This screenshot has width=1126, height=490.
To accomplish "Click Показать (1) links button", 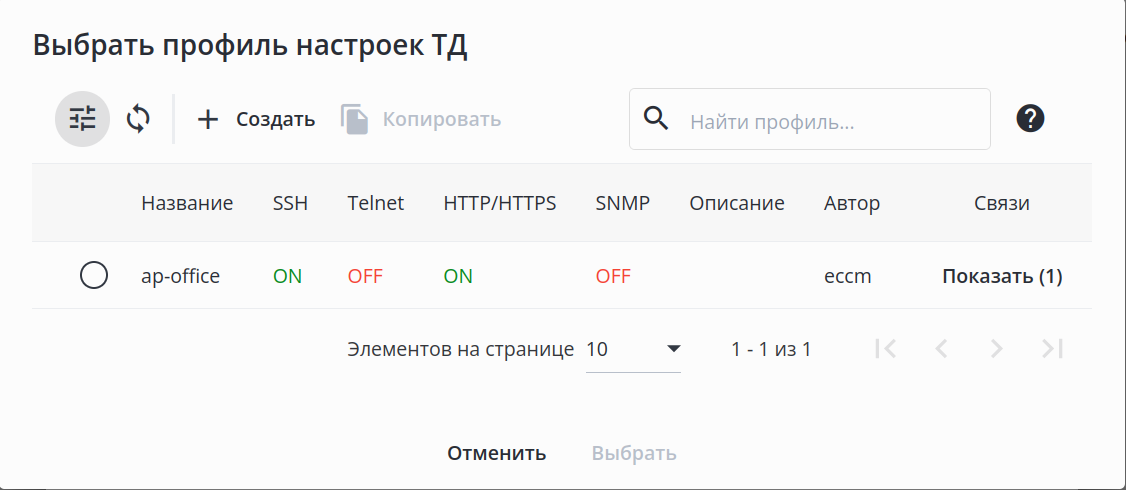I will click(x=1002, y=276).
